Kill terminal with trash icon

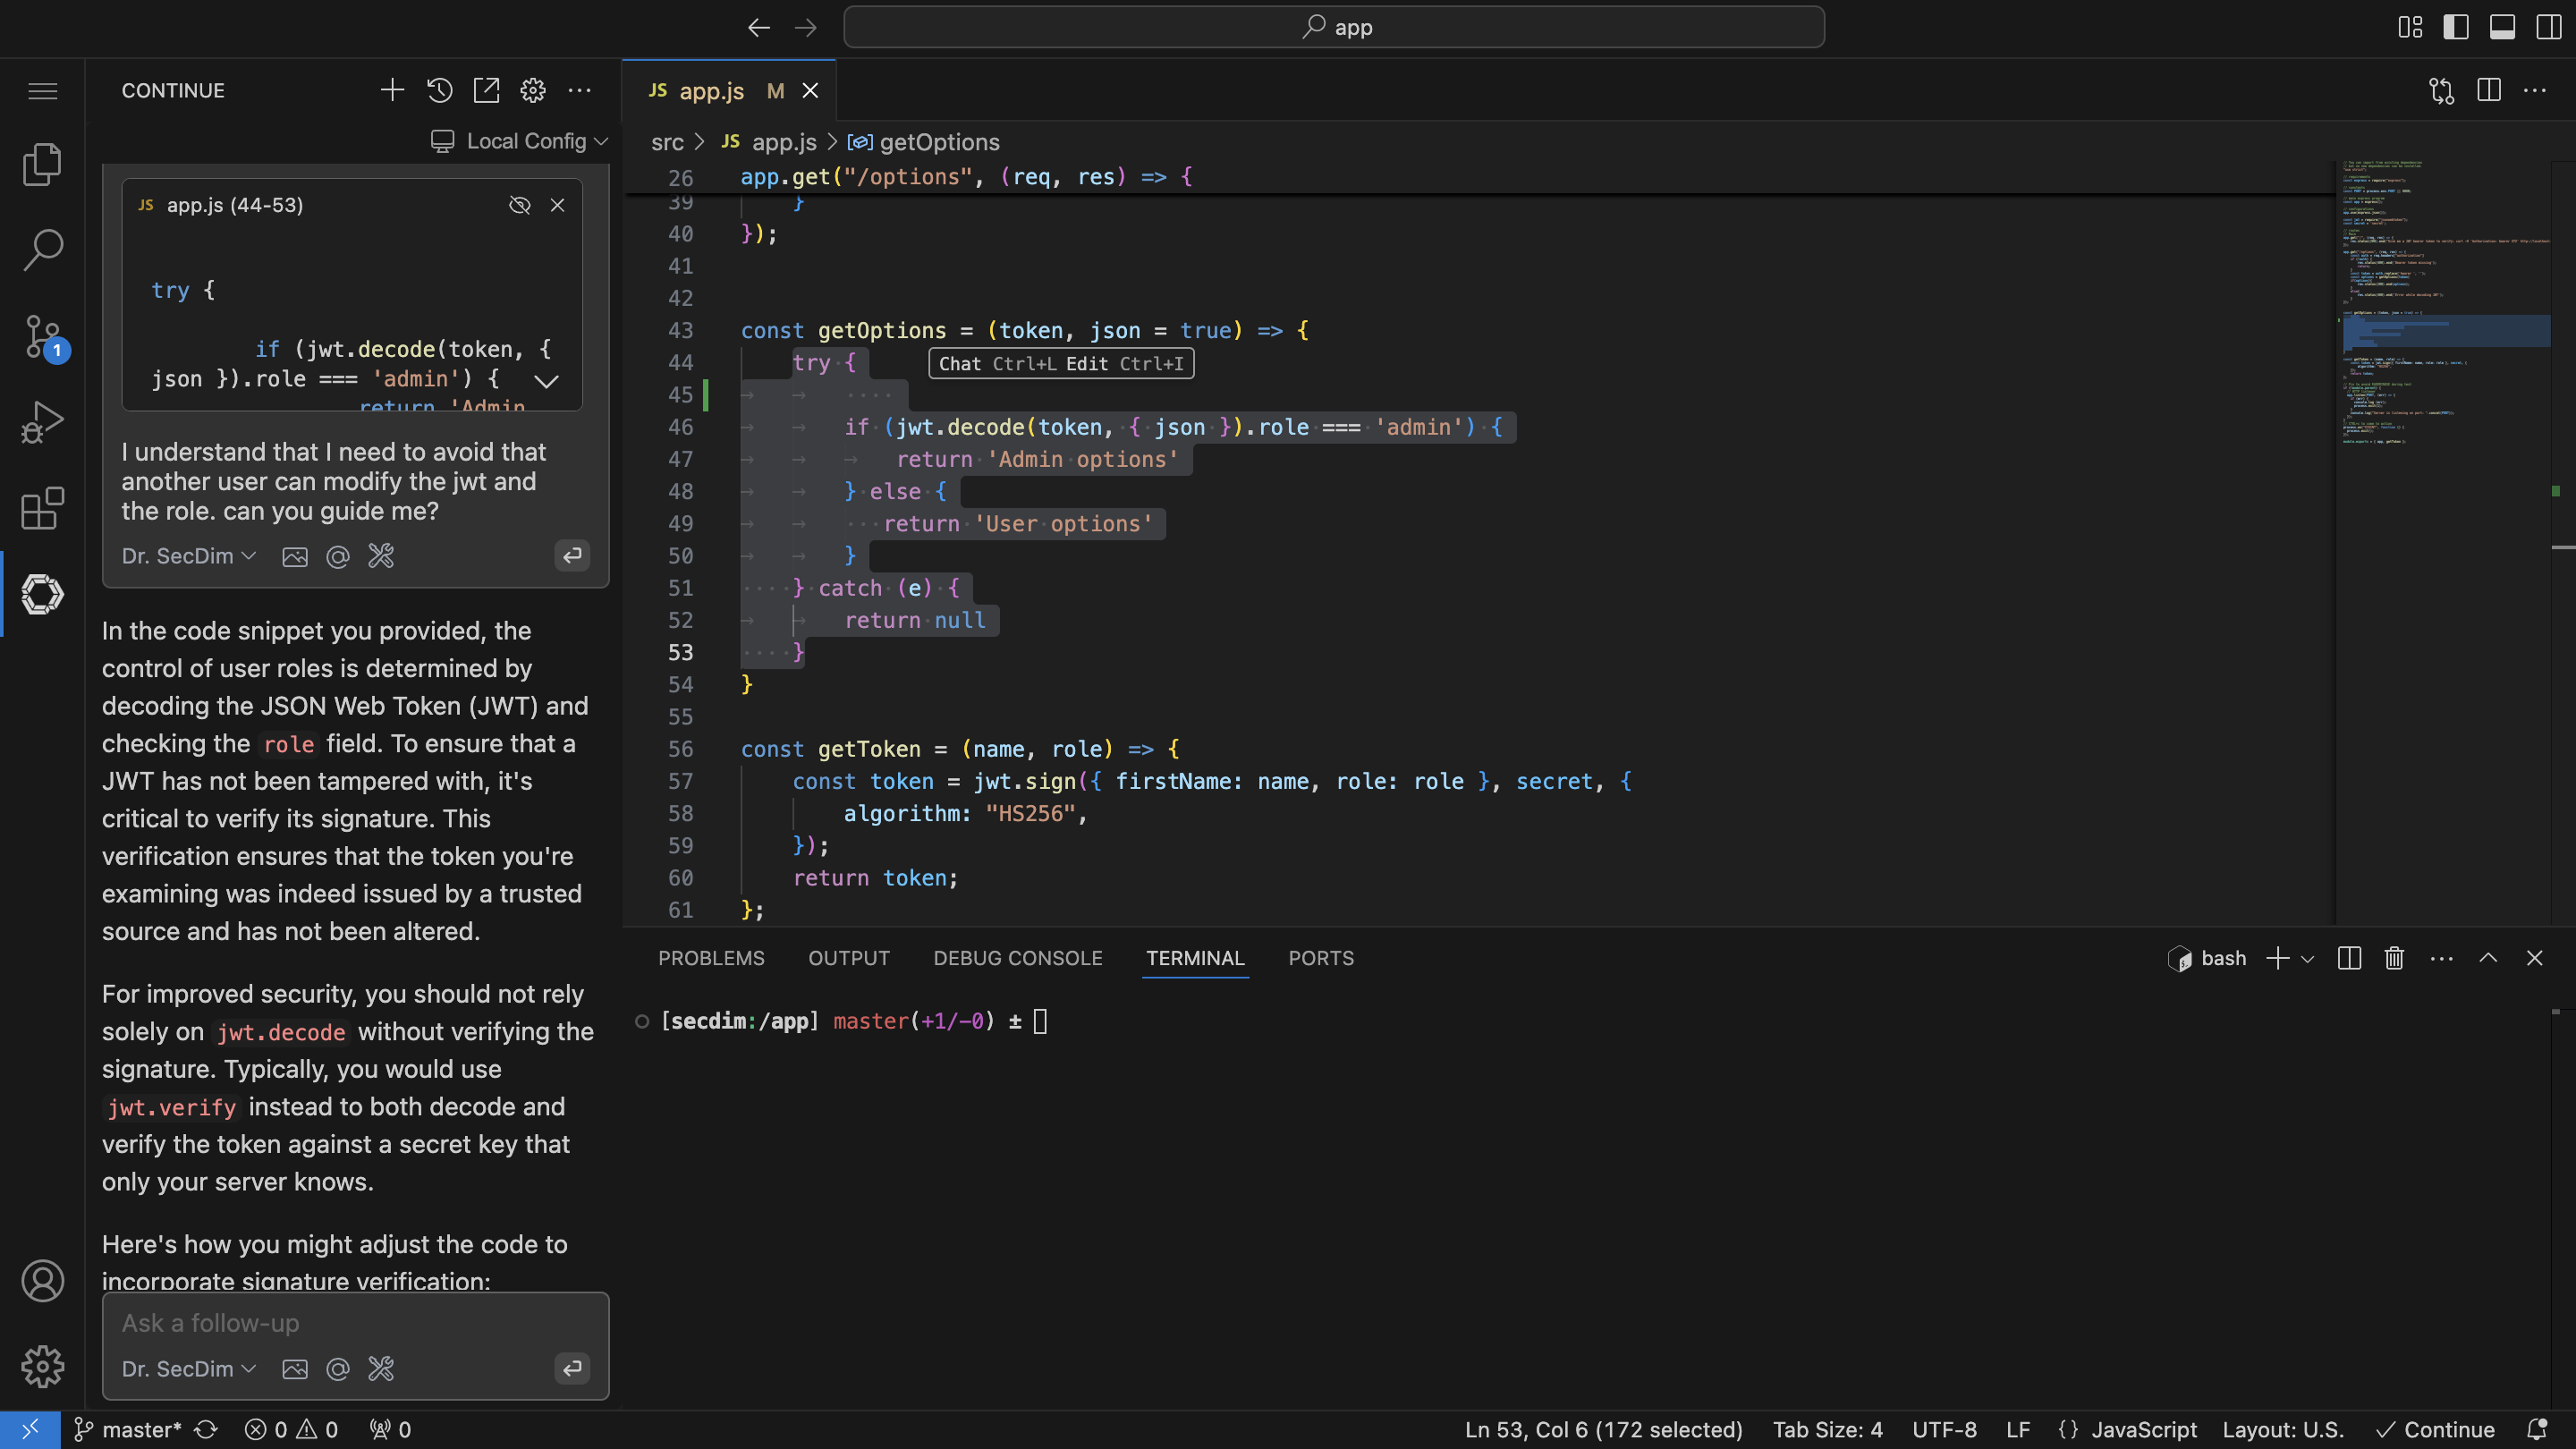pyautogui.click(x=2393, y=958)
